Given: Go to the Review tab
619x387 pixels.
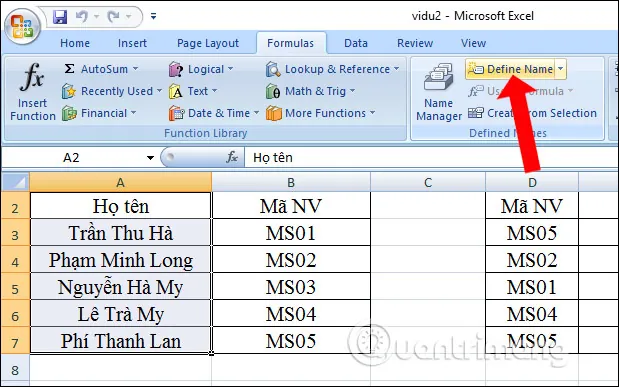Looking at the screenshot, I should pyautogui.click(x=415, y=43).
